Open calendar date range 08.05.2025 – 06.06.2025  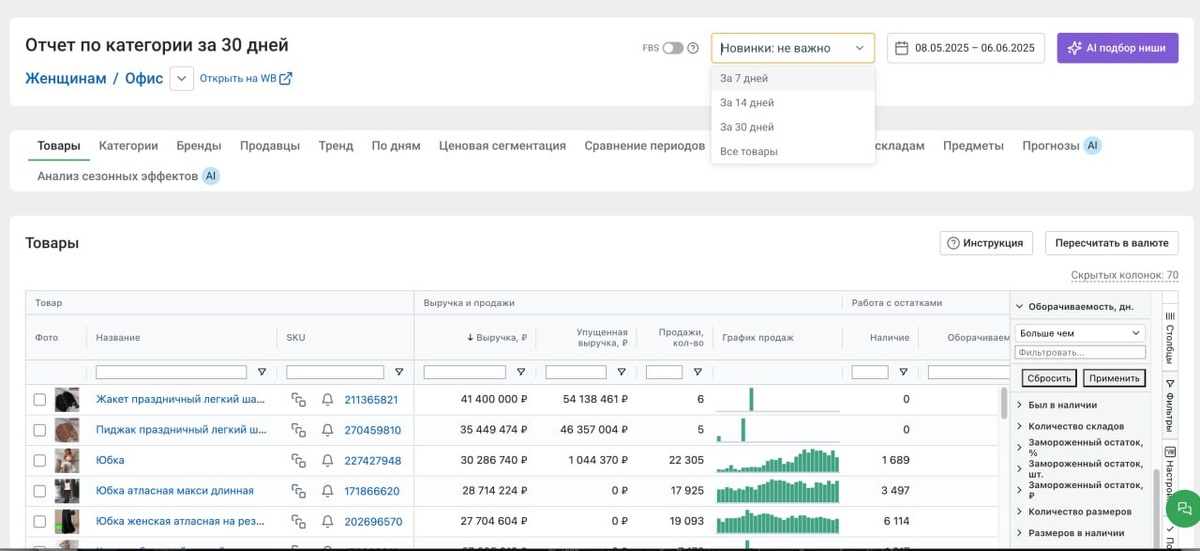[966, 48]
